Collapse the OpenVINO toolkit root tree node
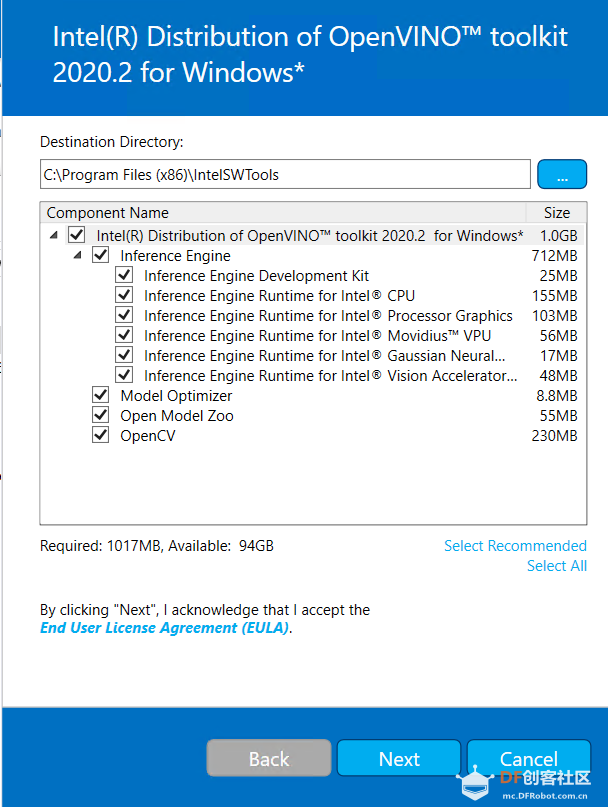 coord(54,236)
